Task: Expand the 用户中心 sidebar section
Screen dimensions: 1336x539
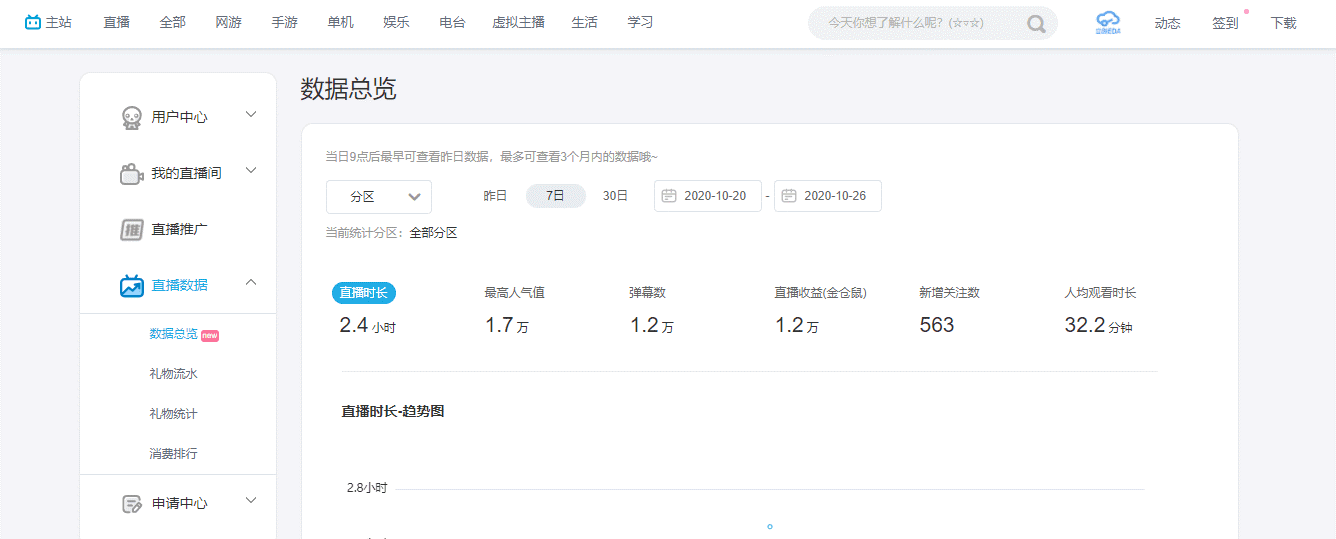Action: point(251,115)
